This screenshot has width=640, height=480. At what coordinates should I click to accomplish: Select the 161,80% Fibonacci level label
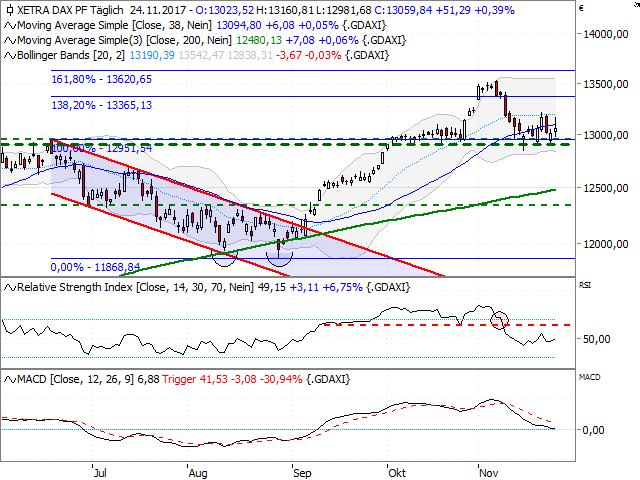click(101, 78)
